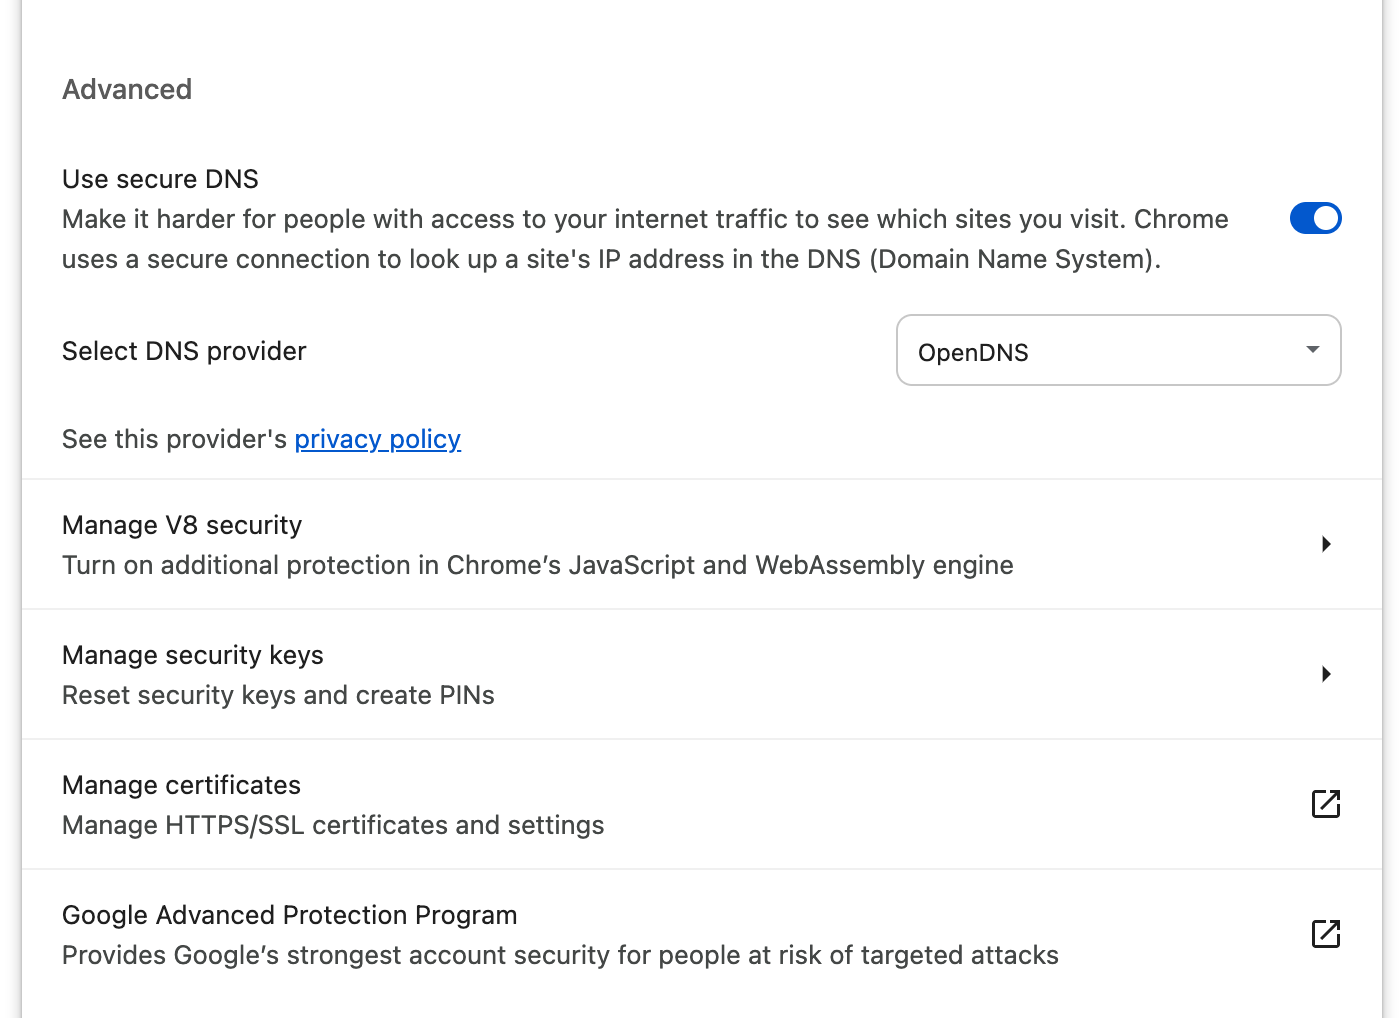The image size is (1400, 1018).
Task: Click the DNS provider dropdown caret arrow
Action: [x=1312, y=350]
